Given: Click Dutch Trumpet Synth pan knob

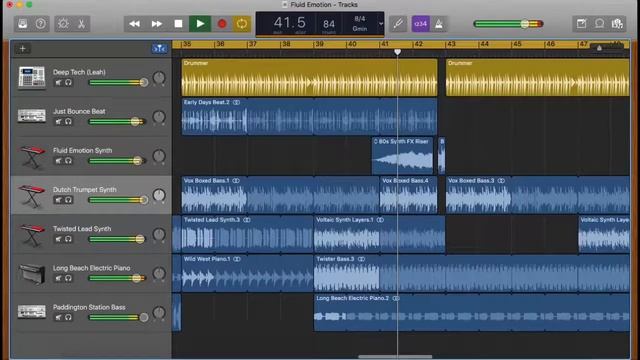Looking at the screenshot, I should point(159,196).
